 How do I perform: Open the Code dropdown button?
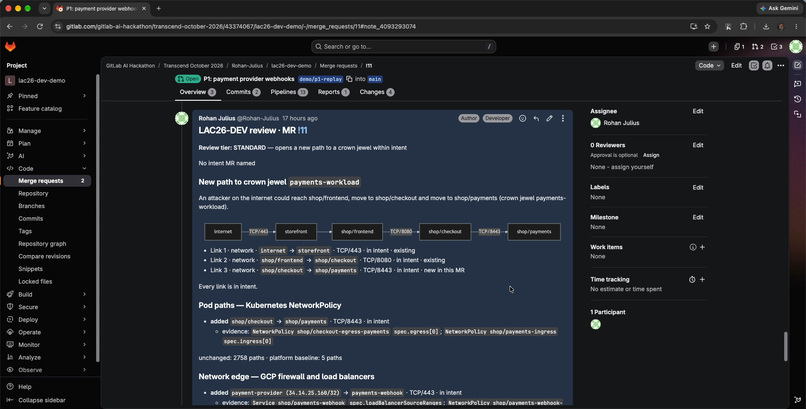709,66
